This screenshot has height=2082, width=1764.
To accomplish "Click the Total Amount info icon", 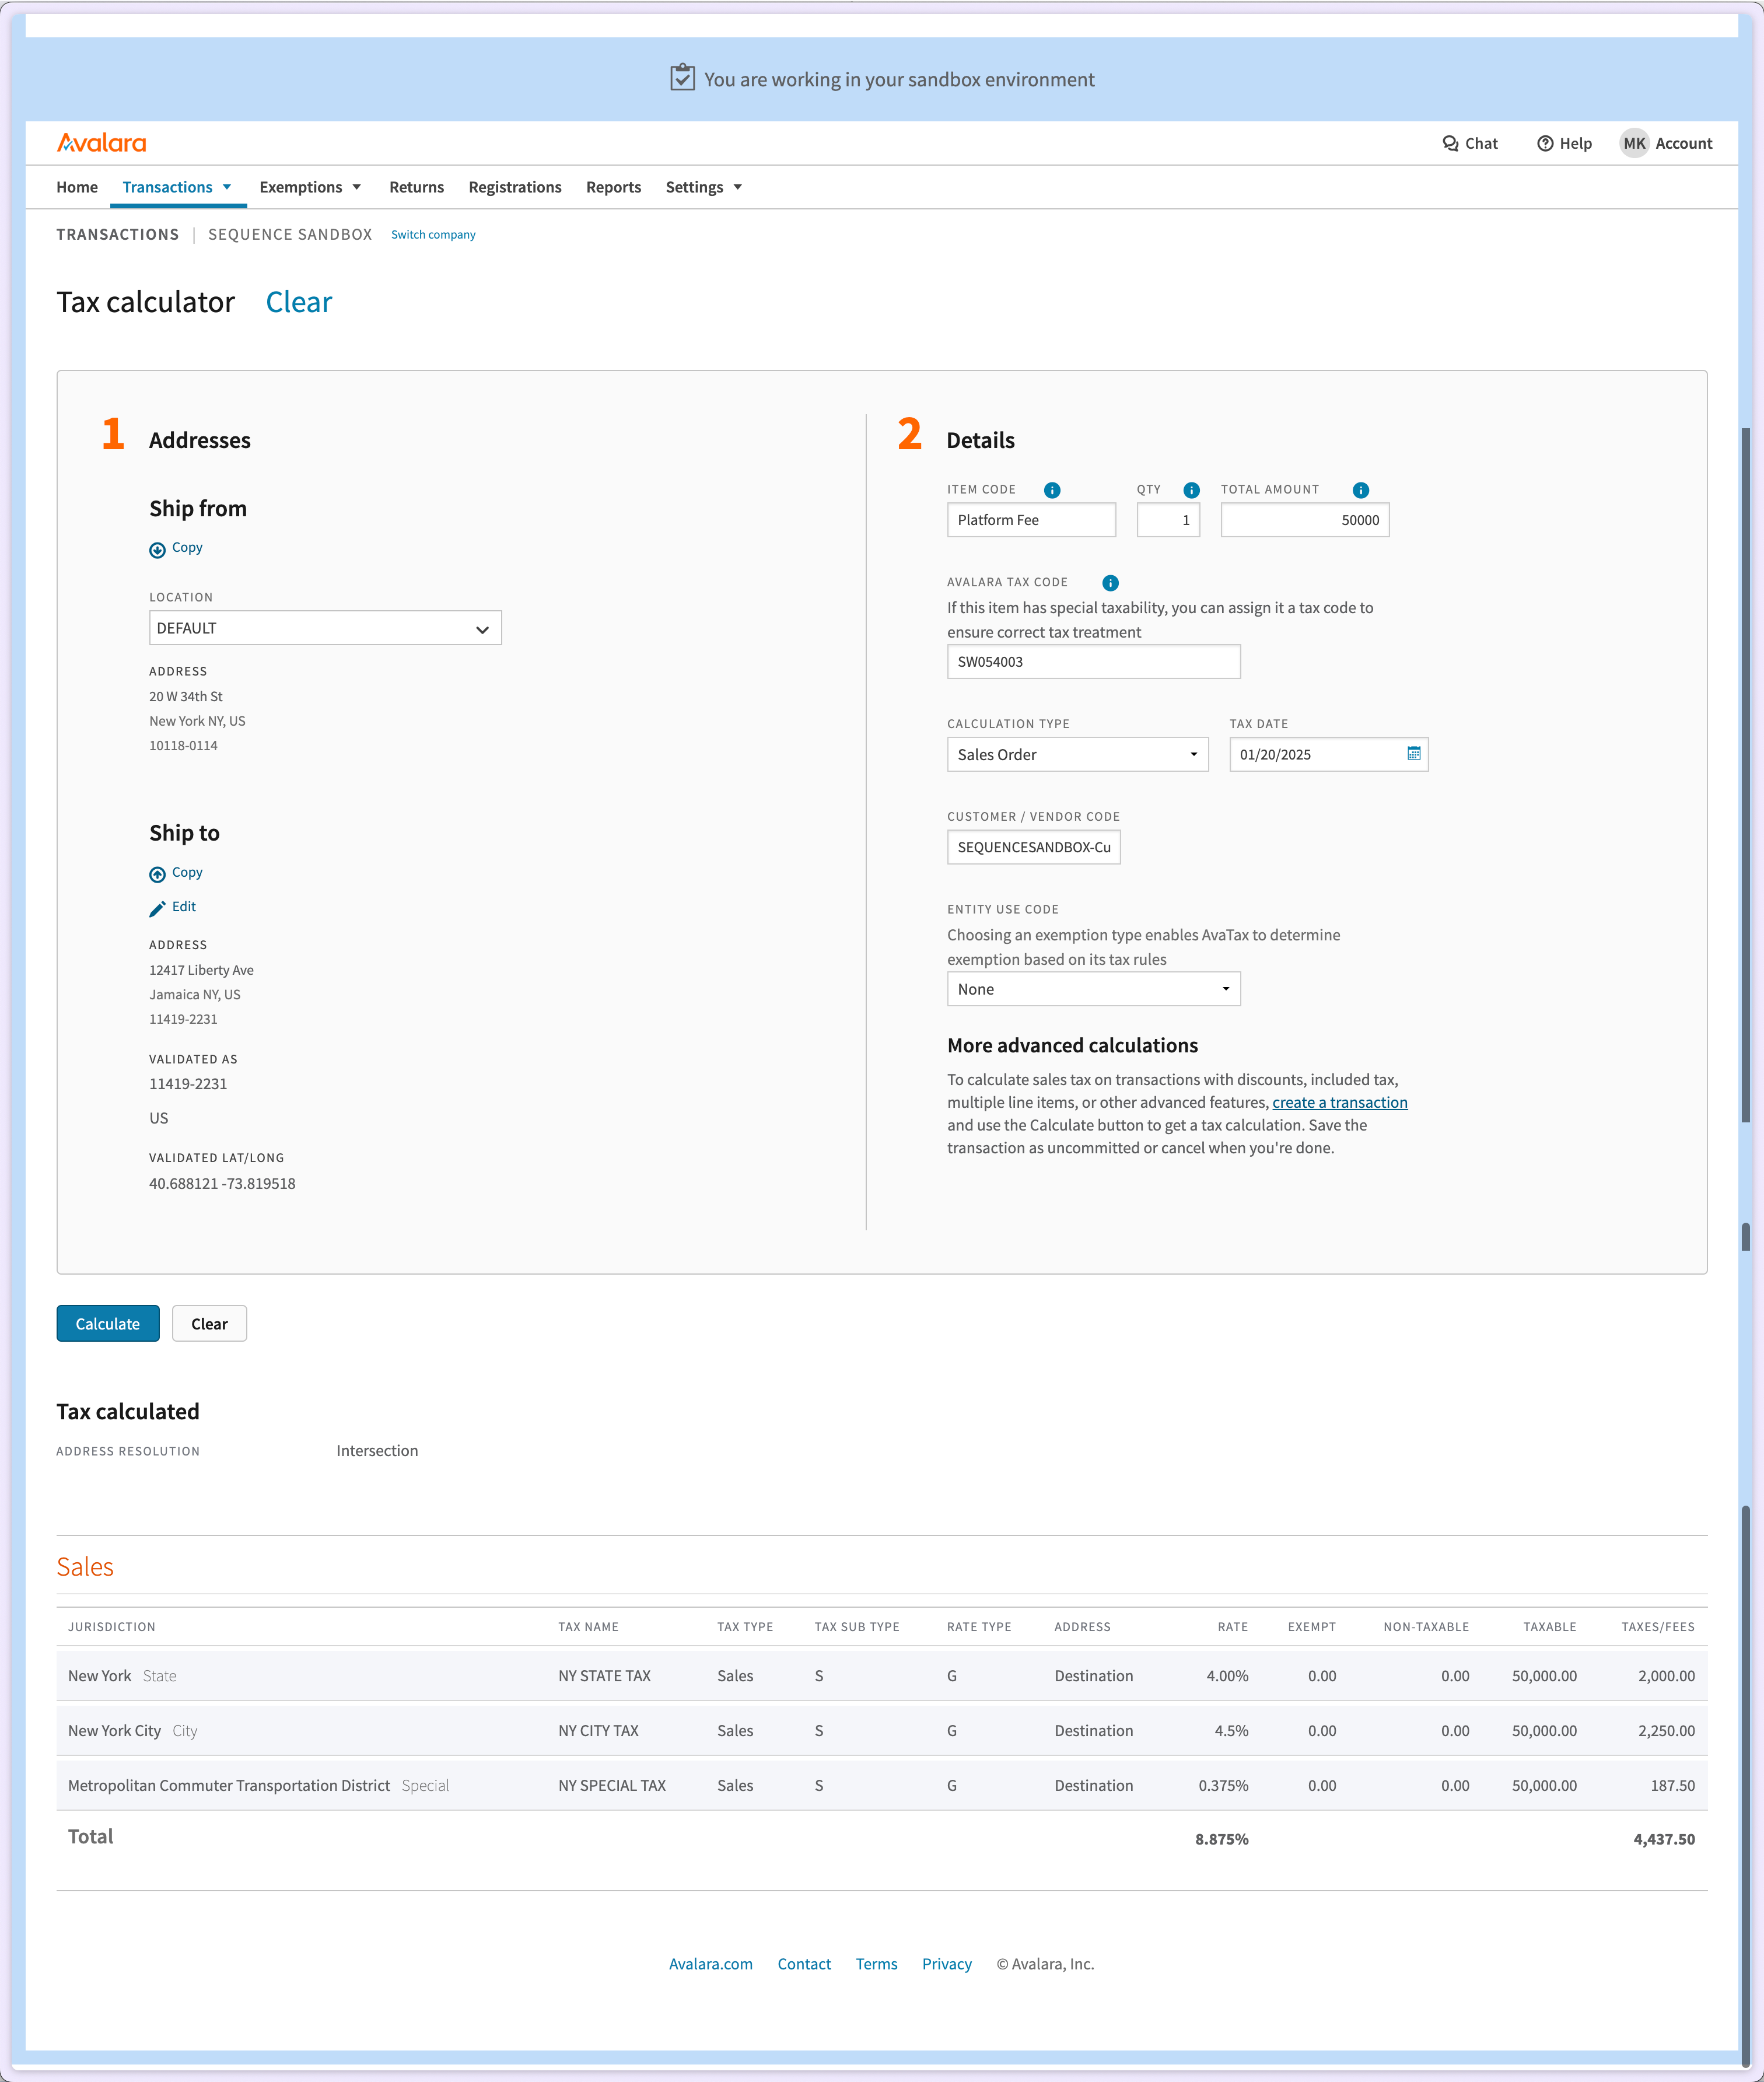I will coord(1360,490).
